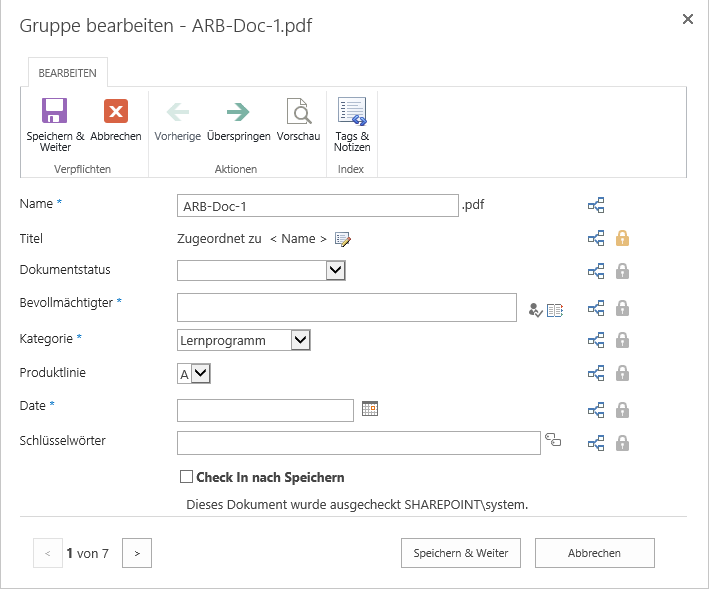Screen dimensions: 709x589
Task: Click the tag browse icon beside Schlüsselwörter
Action: coord(553,439)
